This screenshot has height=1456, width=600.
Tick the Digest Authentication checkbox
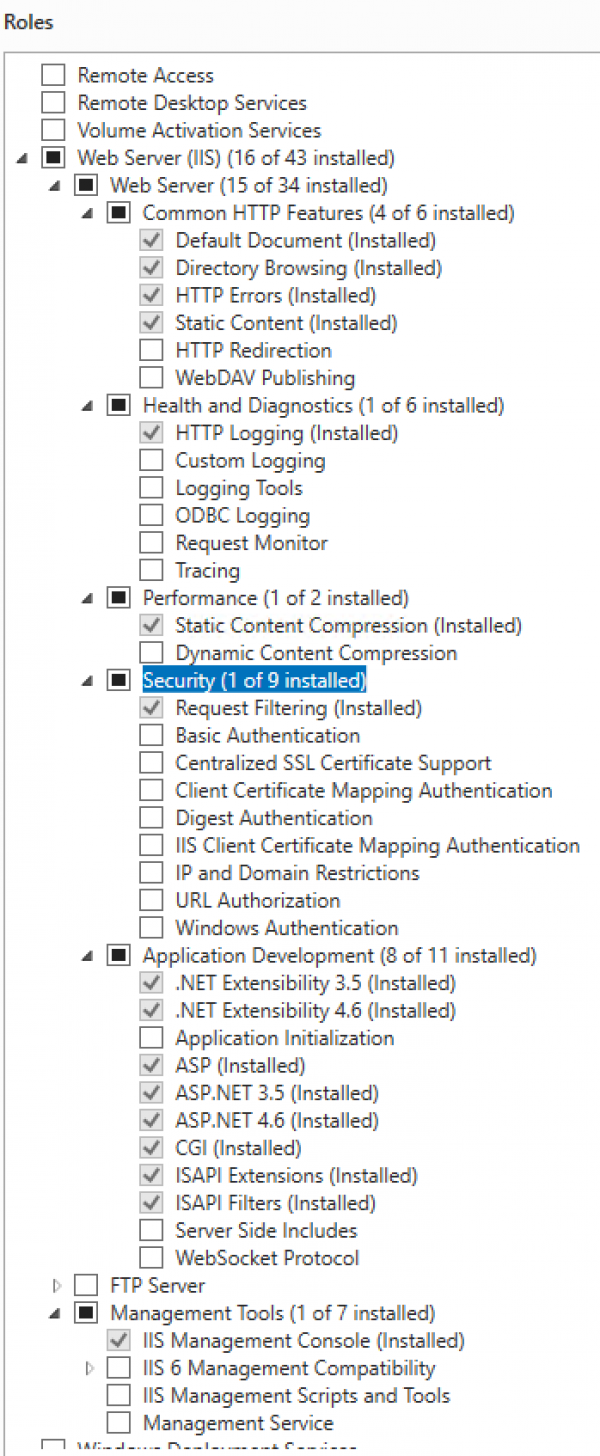point(151,818)
